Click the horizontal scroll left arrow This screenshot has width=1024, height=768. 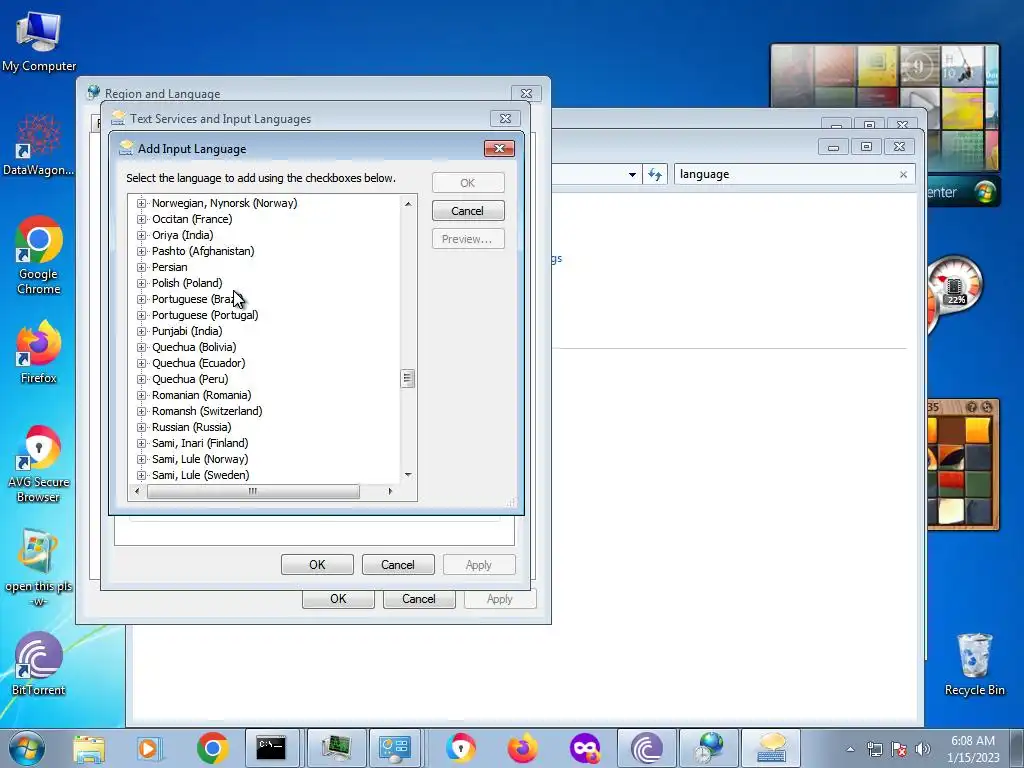(137, 491)
